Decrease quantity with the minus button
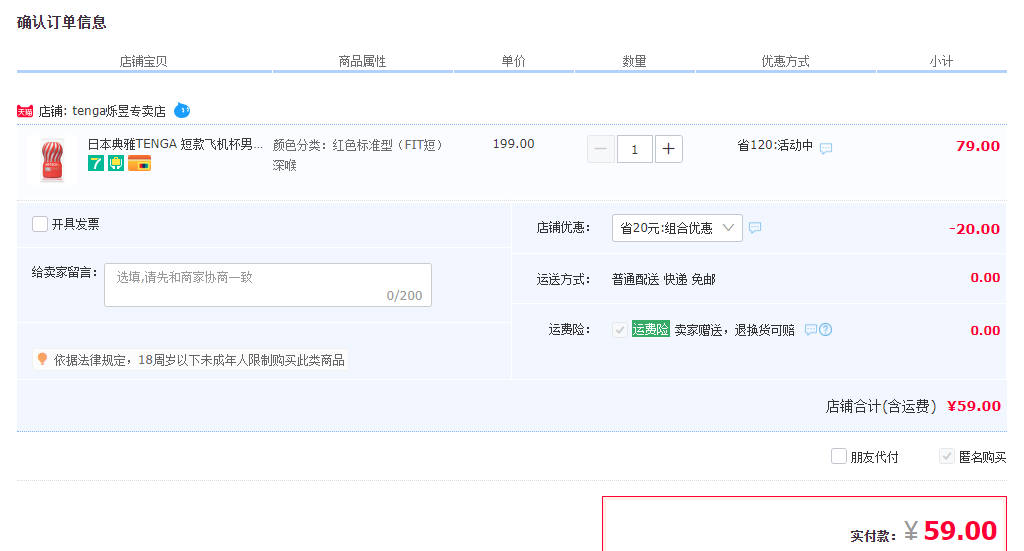The height and width of the screenshot is (551, 1024). coord(601,149)
